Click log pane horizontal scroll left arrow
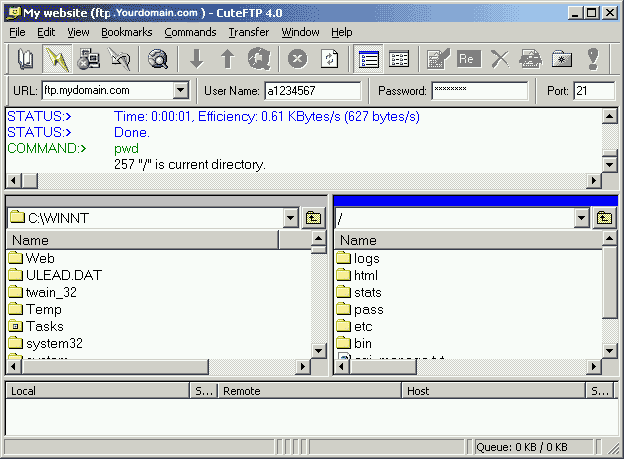The image size is (624, 459). tap(14, 181)
